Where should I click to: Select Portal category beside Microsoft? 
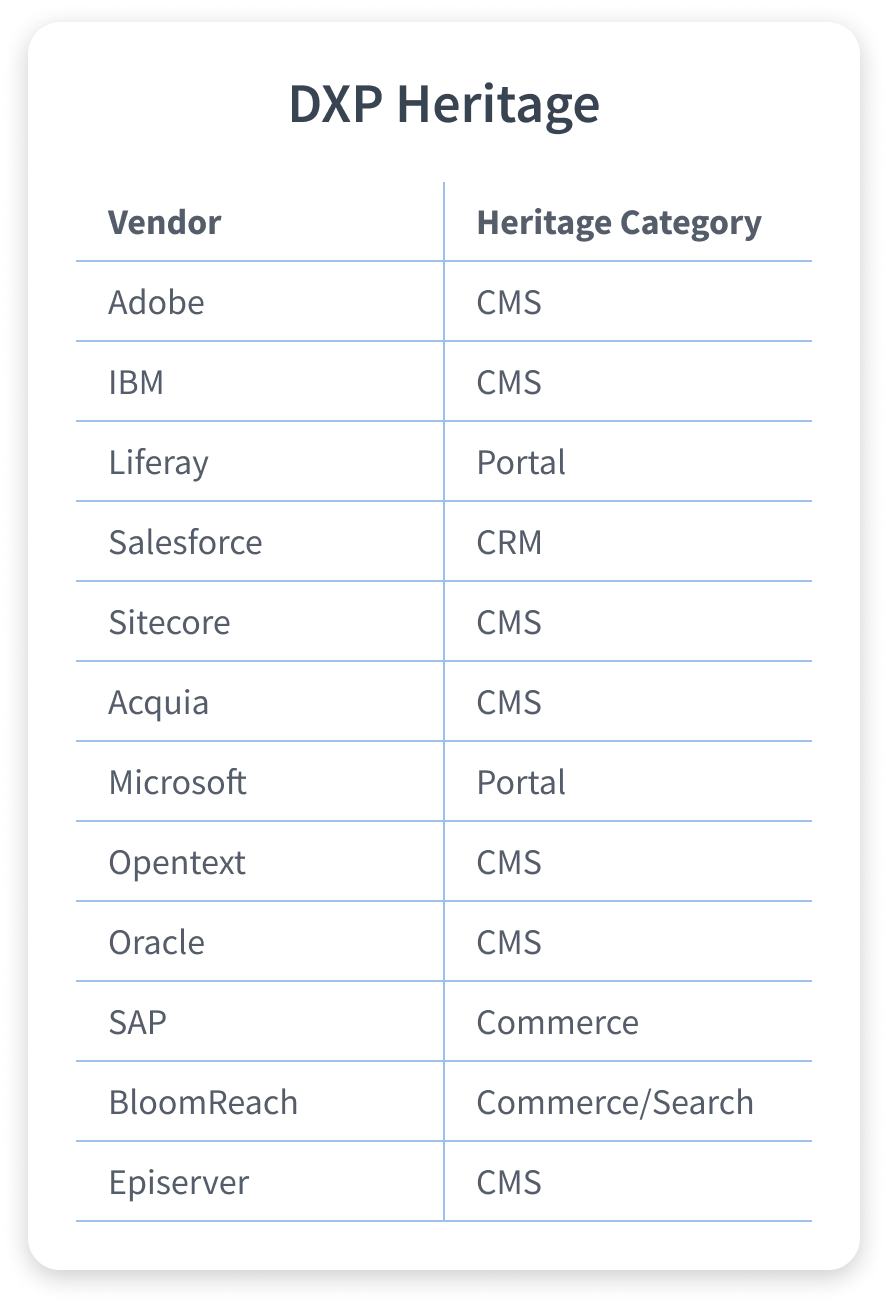pos(521,782)
